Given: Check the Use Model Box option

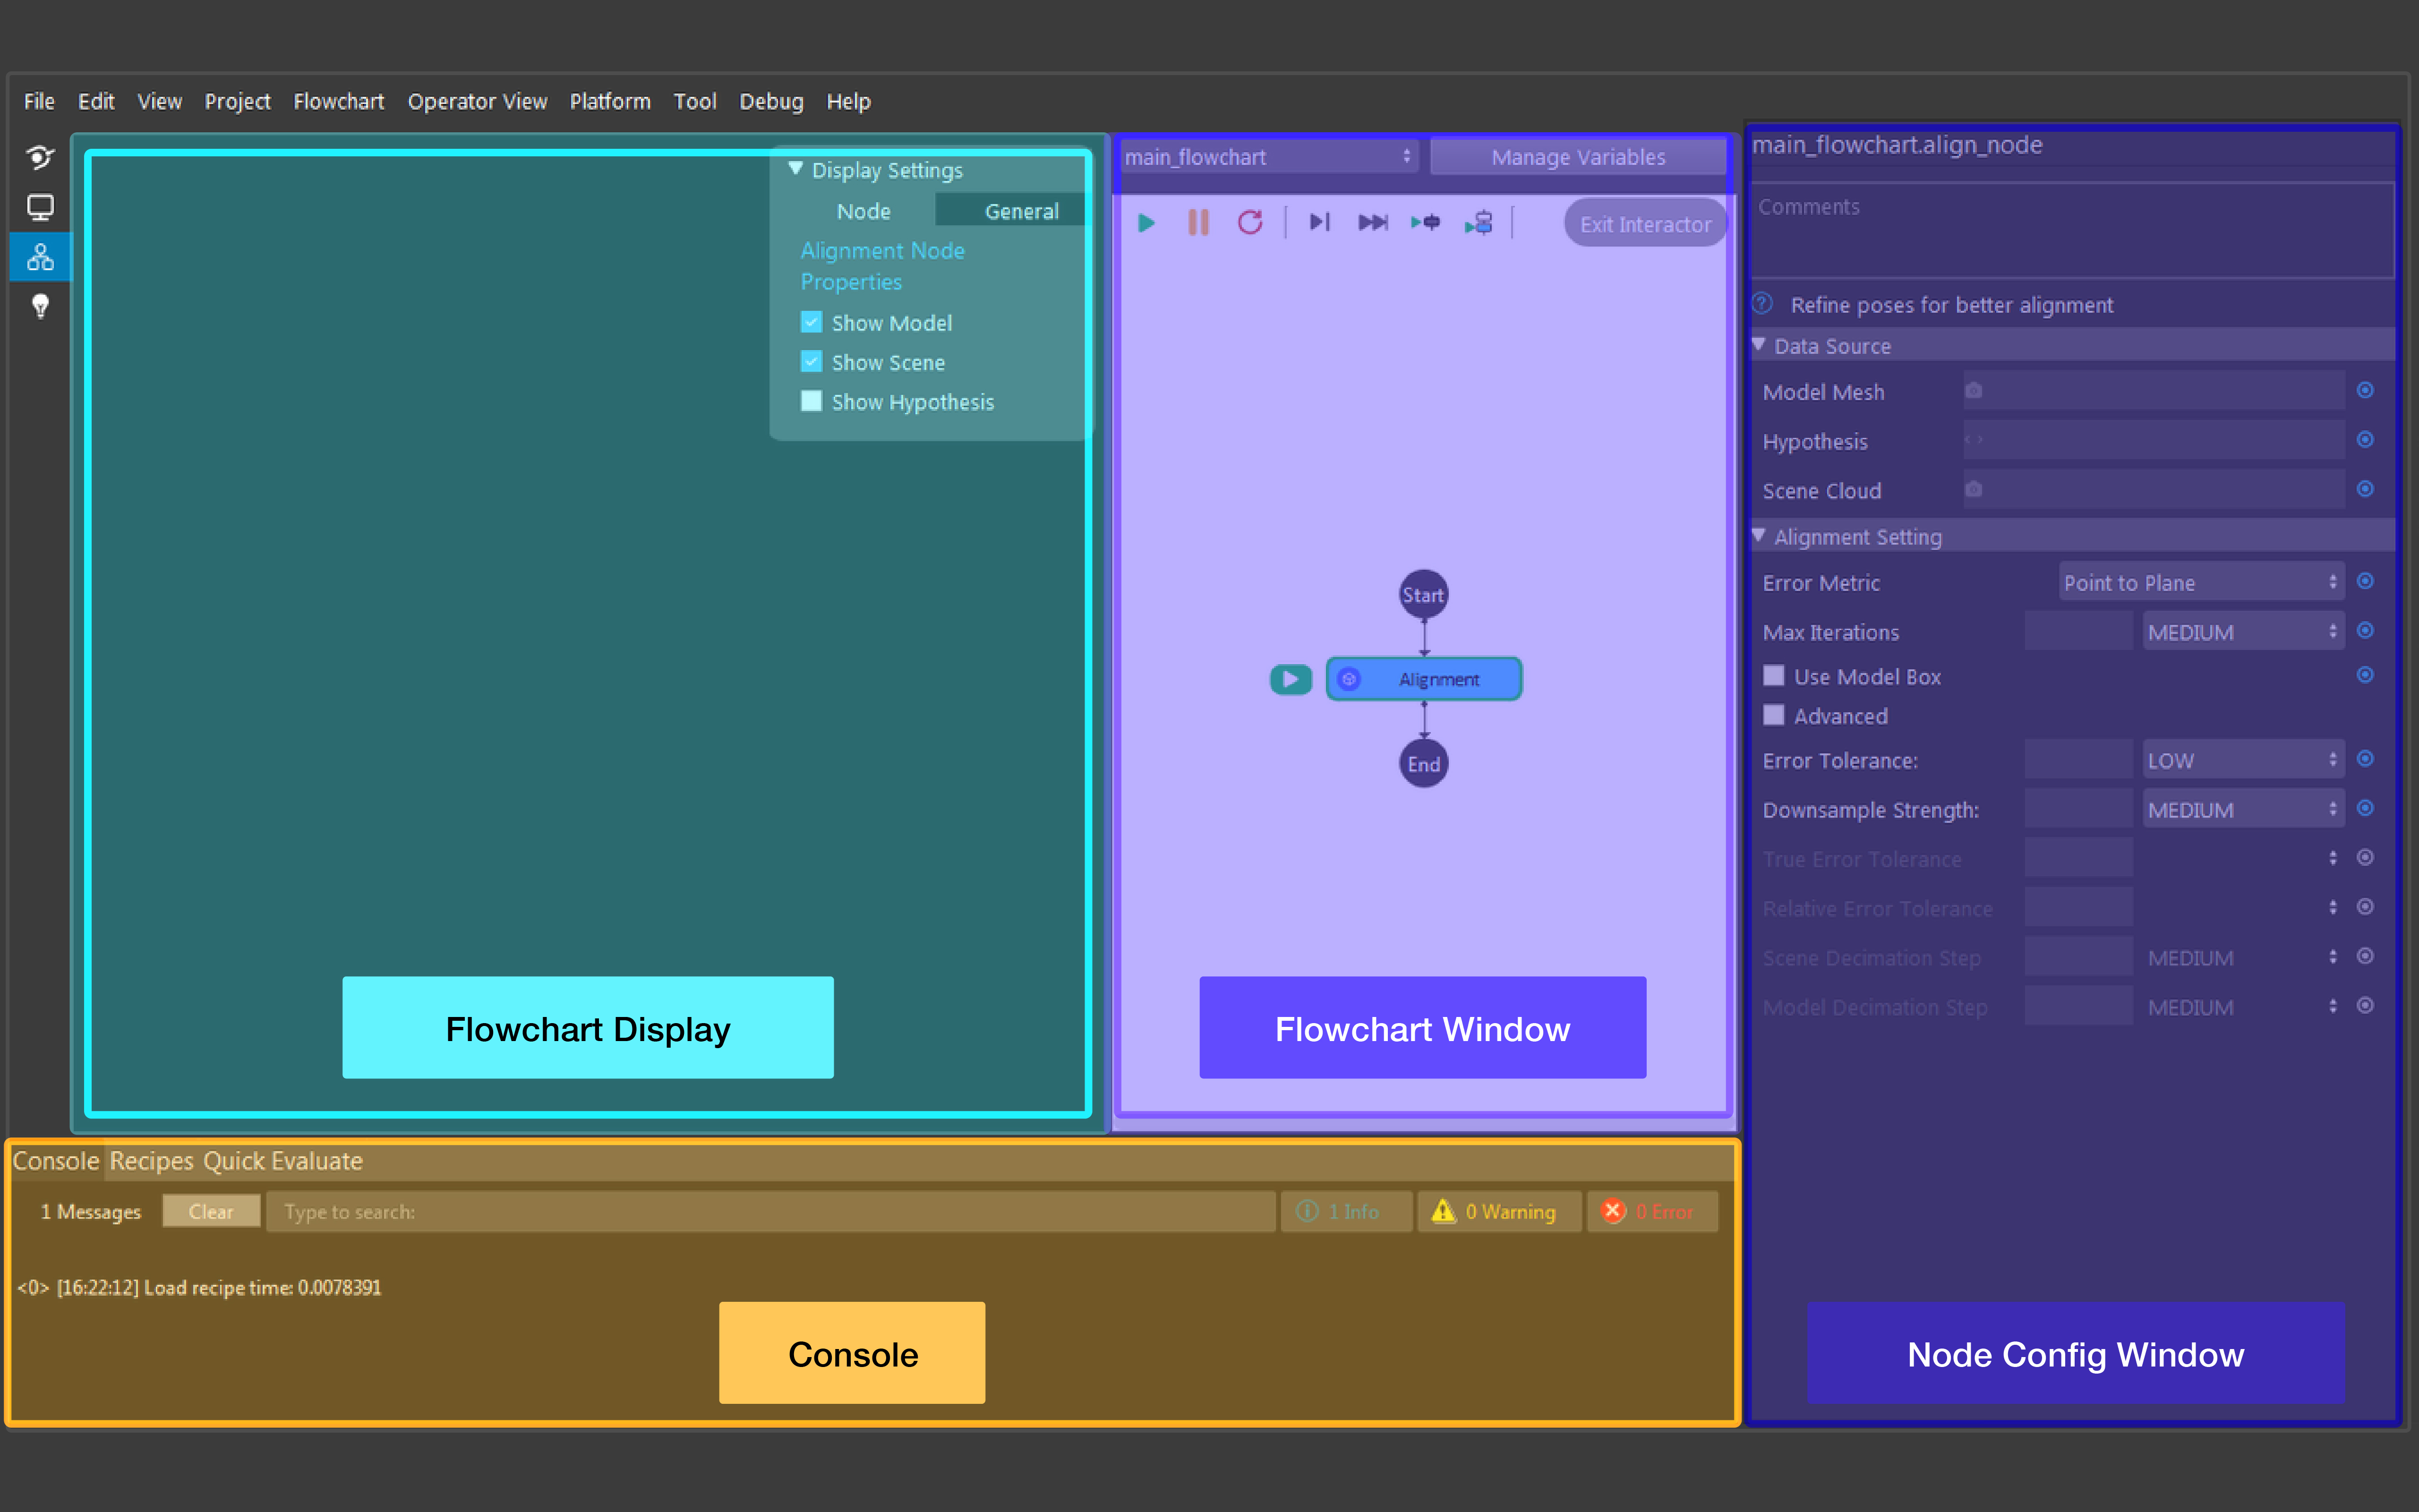Looking at the screenshot, I should 1774,676.
